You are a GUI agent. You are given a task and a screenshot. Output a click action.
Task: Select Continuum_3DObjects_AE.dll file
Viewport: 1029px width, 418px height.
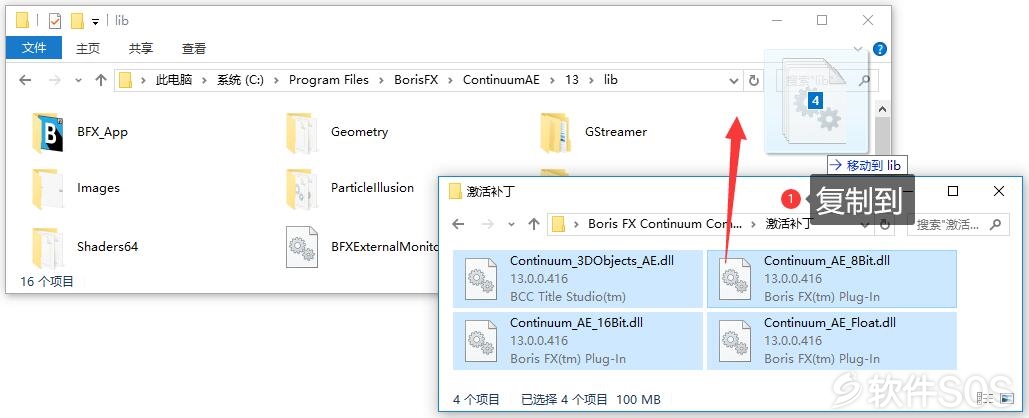point(578,278)
